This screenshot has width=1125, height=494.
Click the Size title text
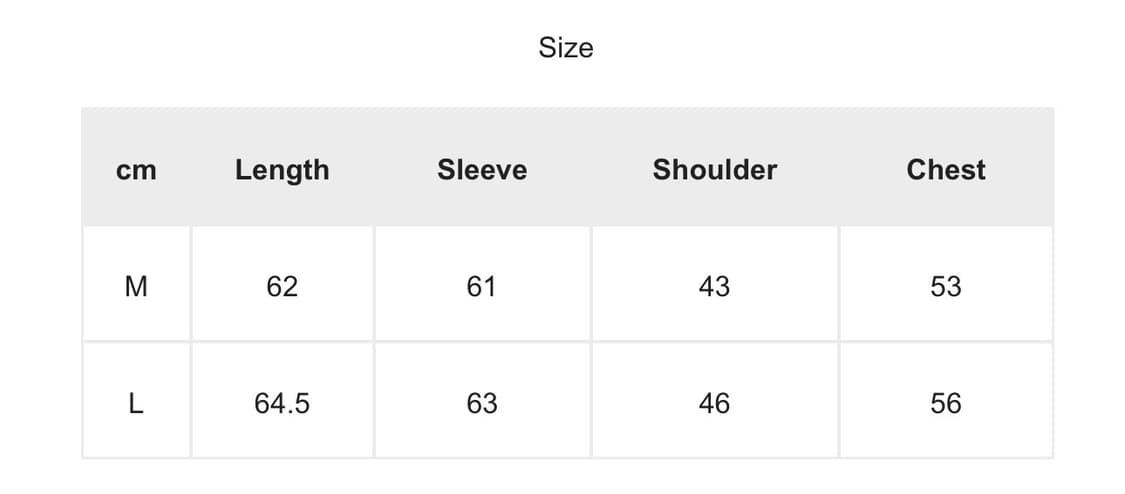[x=565, y=48]
